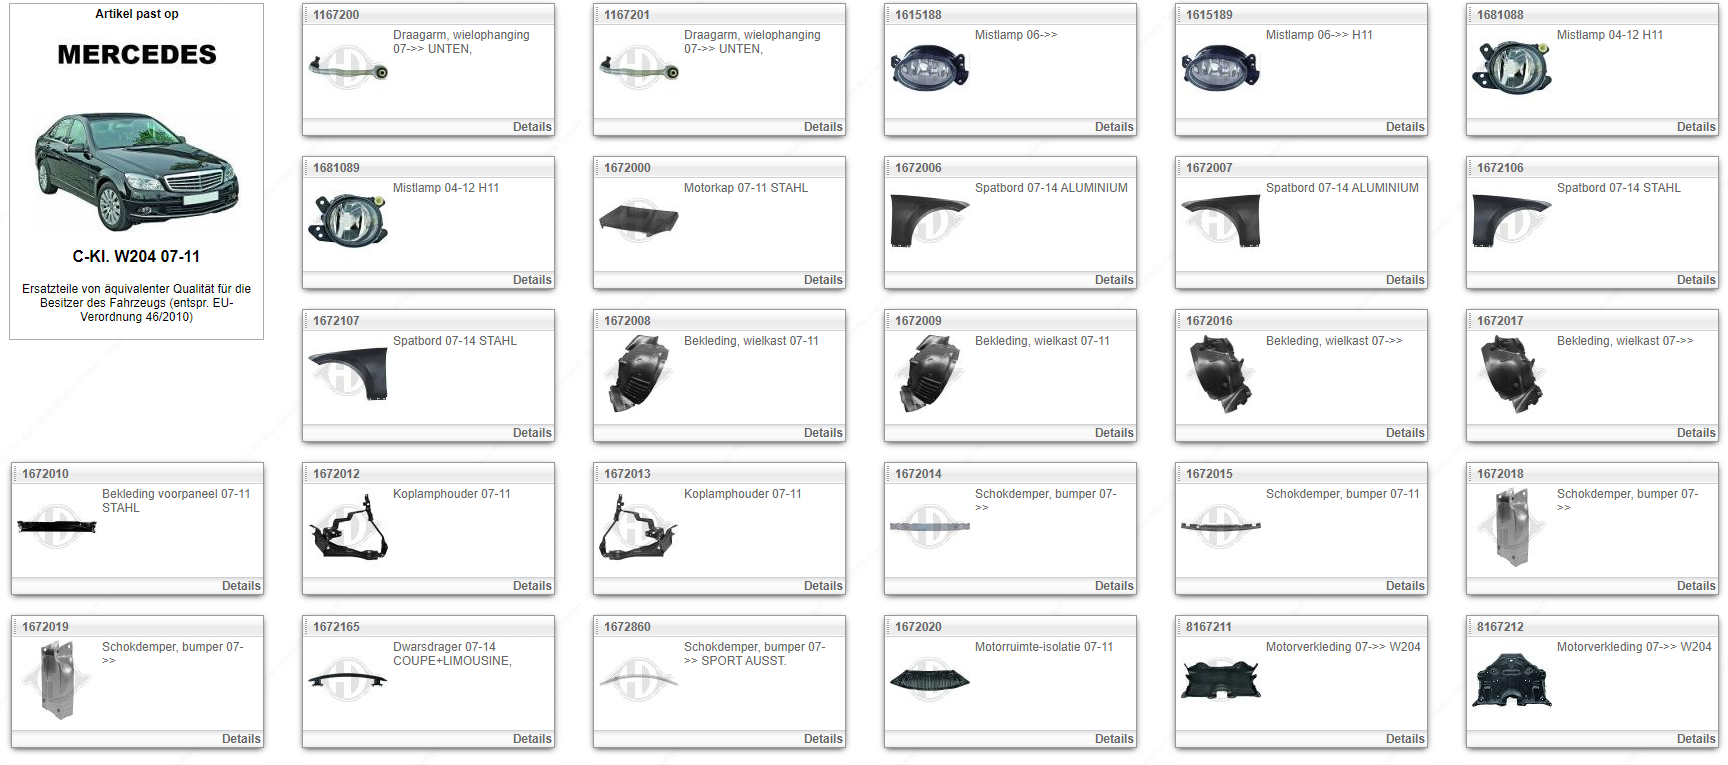The height and width of the screenshot is (765, 1728).
Task: Open Details for part 1167201
Action: 823,127
